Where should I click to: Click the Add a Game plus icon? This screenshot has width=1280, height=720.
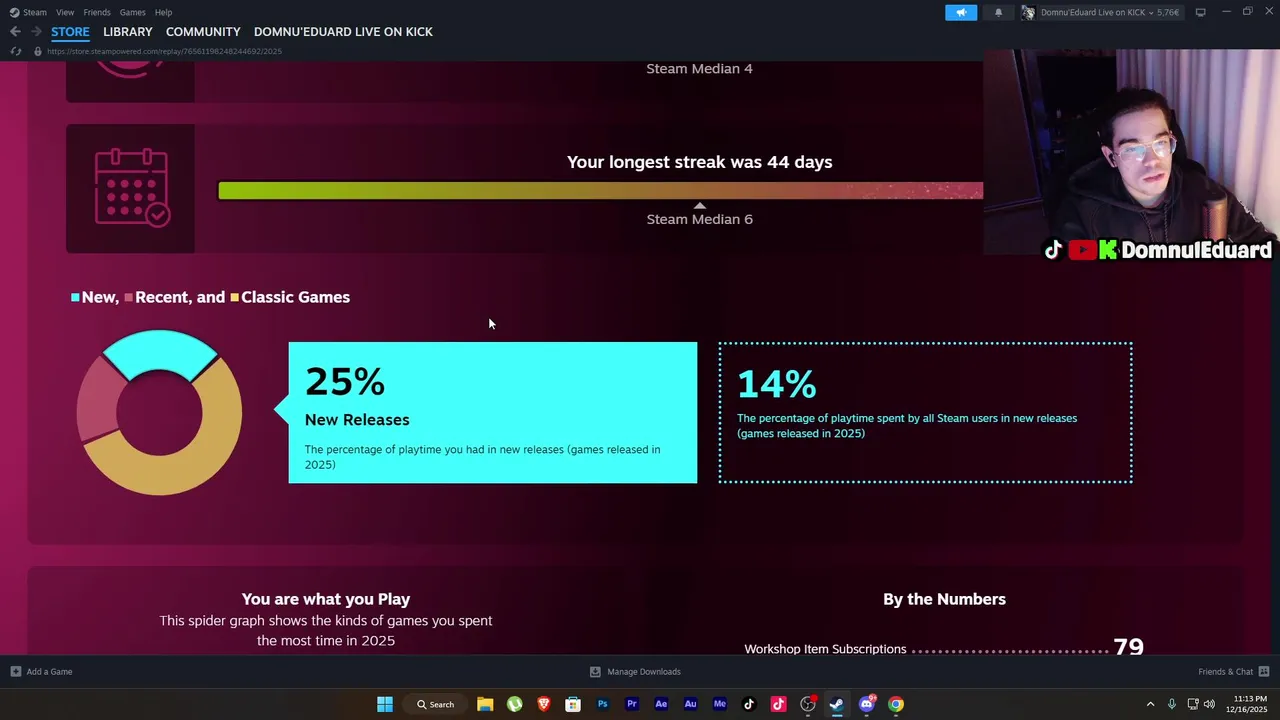(x=15, y=672)
